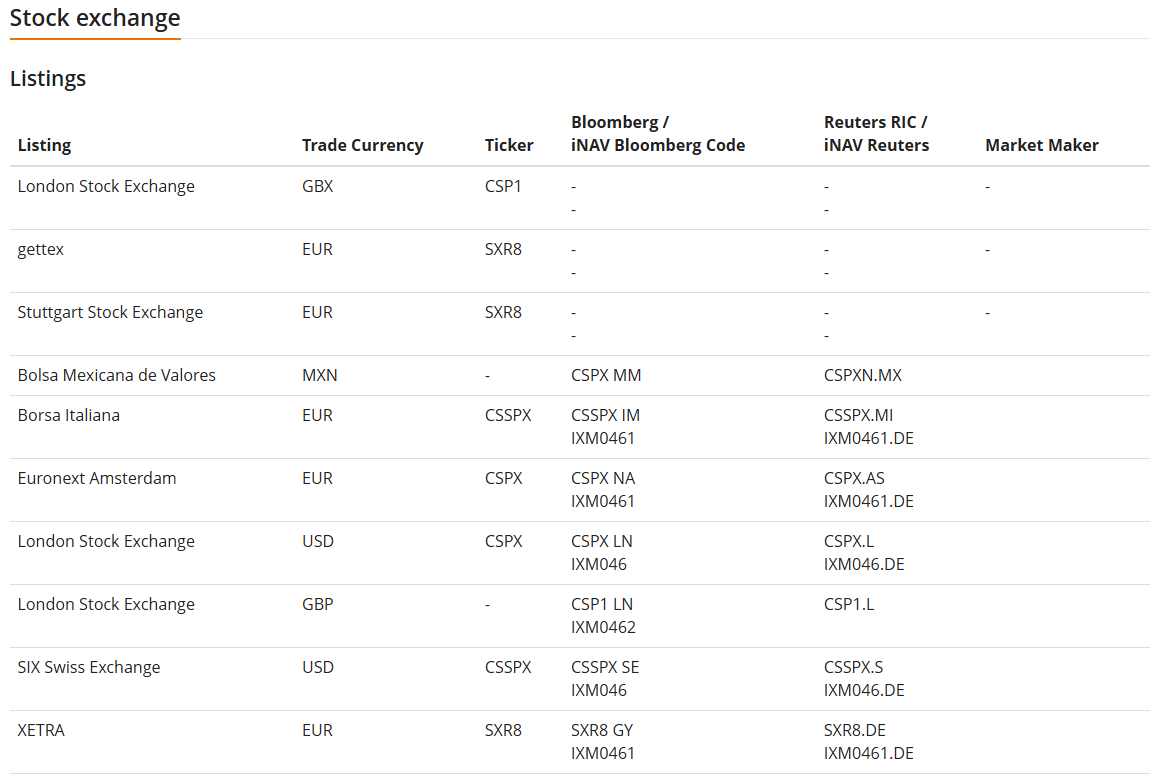Select IXM0461.DE in the XETRA row
The width and height of the screenshot is (1162, 777).
click(x=869, y=753)
